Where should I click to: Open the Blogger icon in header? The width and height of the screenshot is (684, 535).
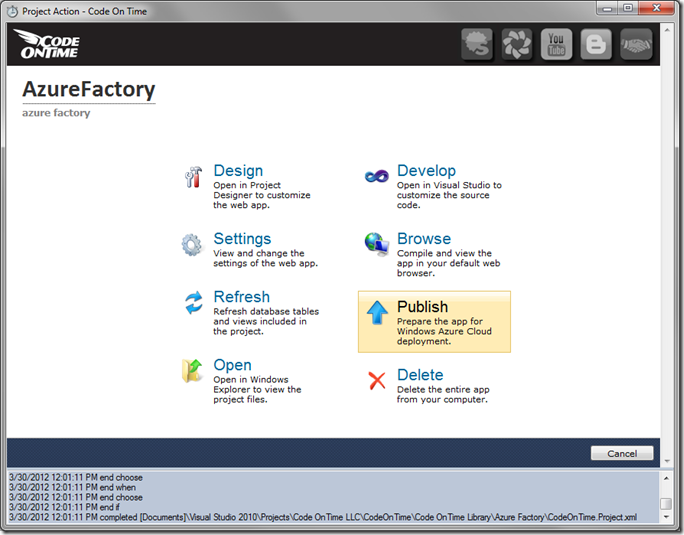(596, 45)
